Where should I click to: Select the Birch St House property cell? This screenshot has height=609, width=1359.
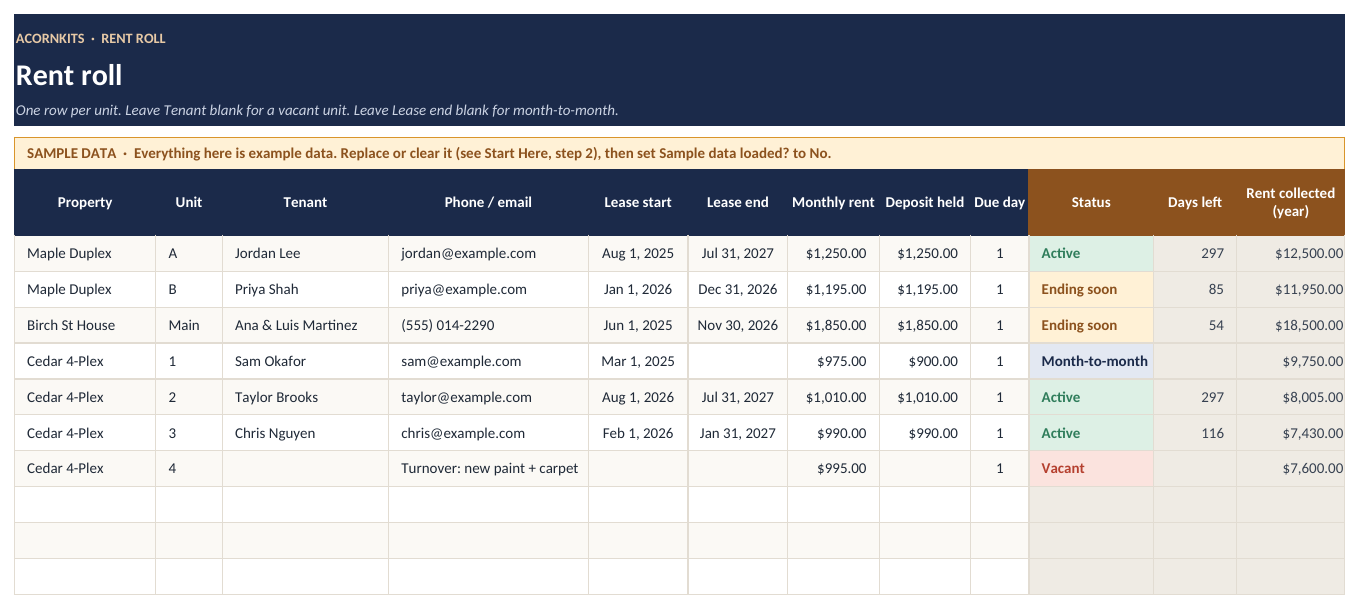pyautogui.click(x=85, y=325)
